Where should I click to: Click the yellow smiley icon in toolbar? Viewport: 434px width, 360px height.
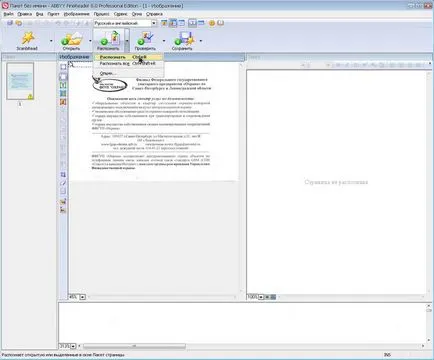(212, 23)
